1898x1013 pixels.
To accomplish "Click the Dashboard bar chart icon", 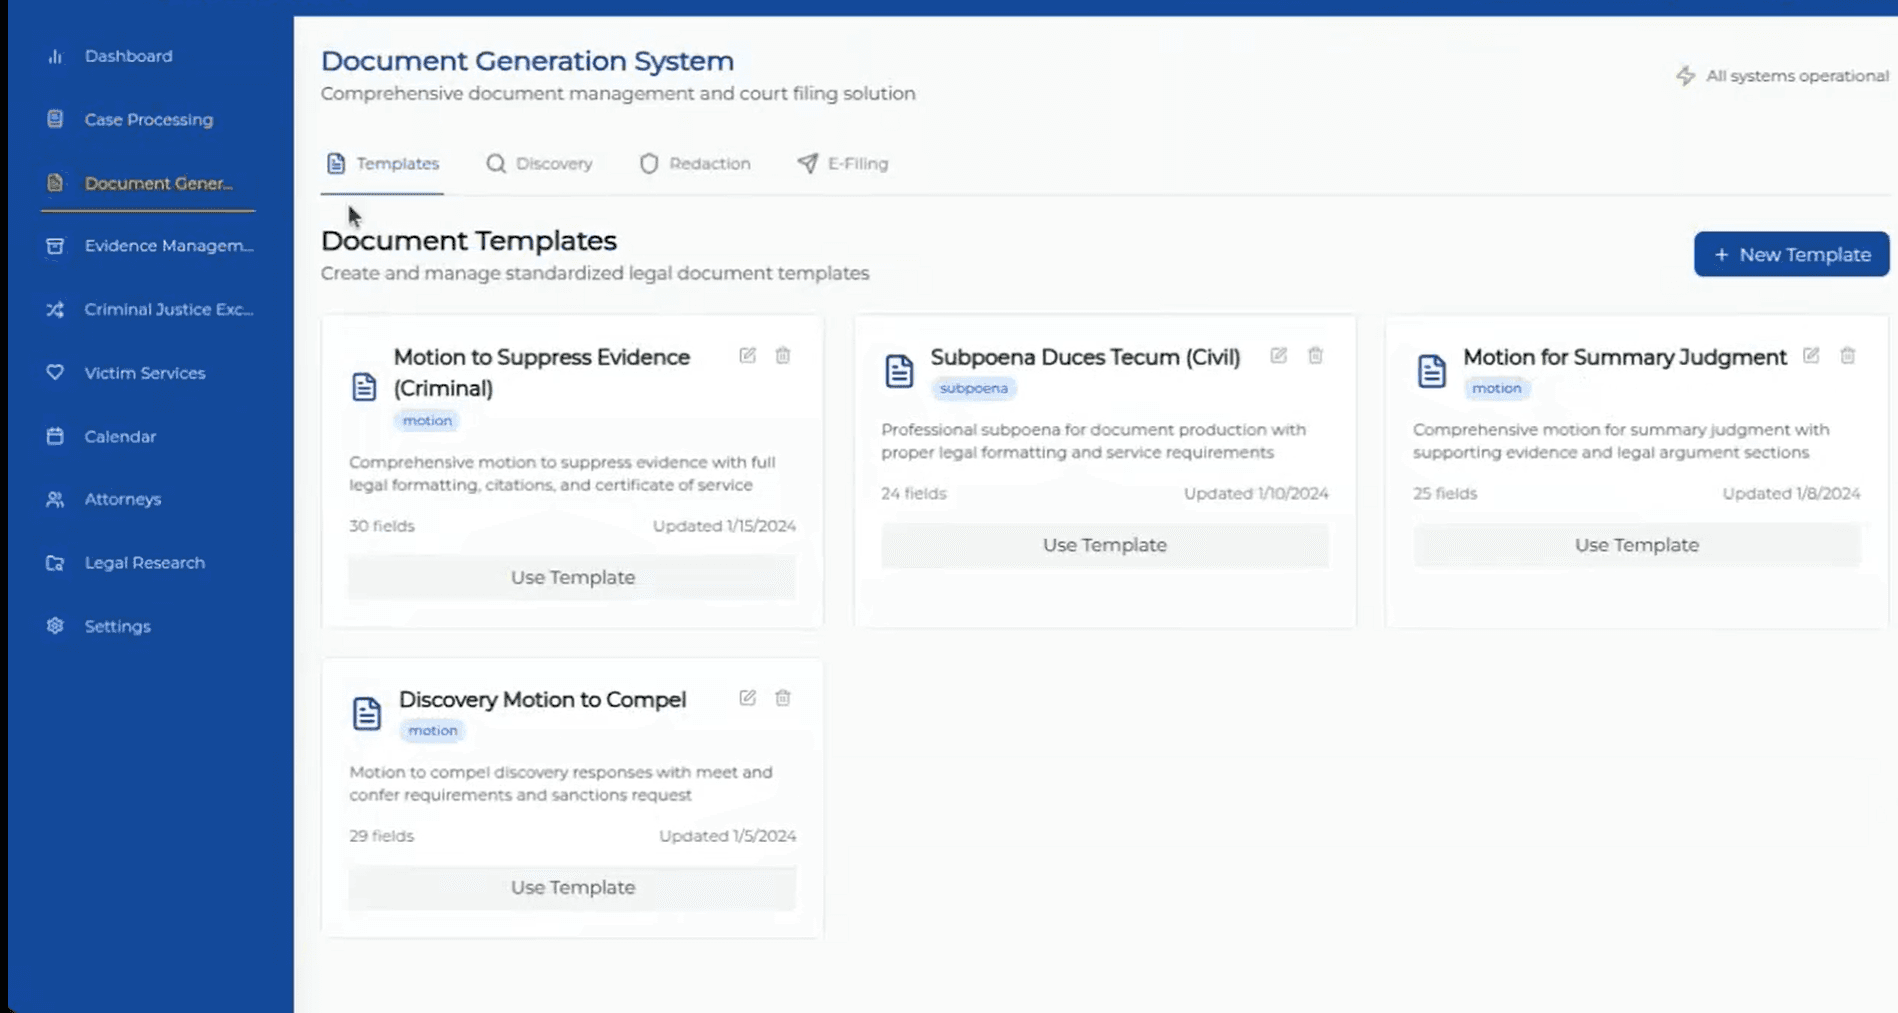I will pos(55,56).
